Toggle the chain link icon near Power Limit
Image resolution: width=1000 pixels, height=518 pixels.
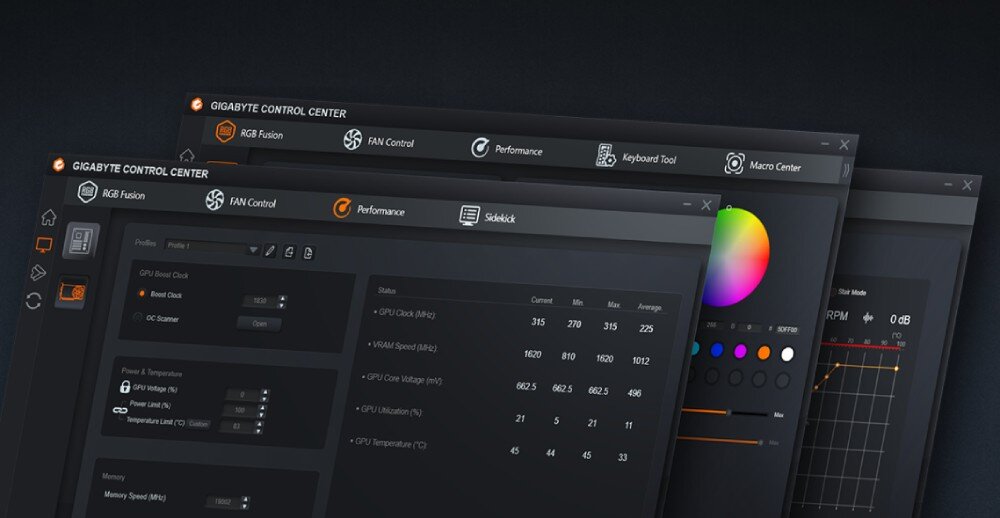point(120,410)
